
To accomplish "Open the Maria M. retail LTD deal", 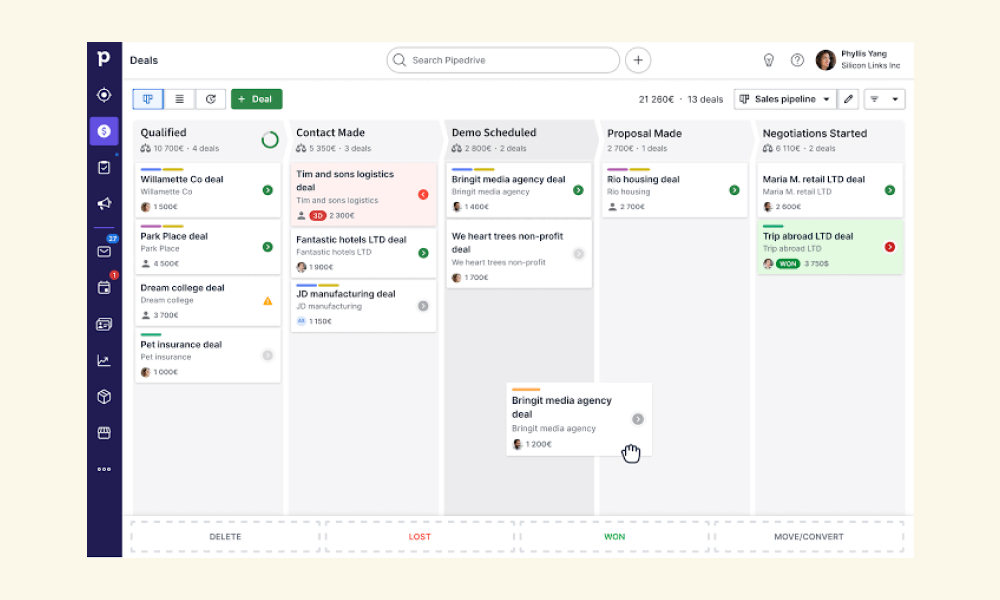I will [830, 190].
